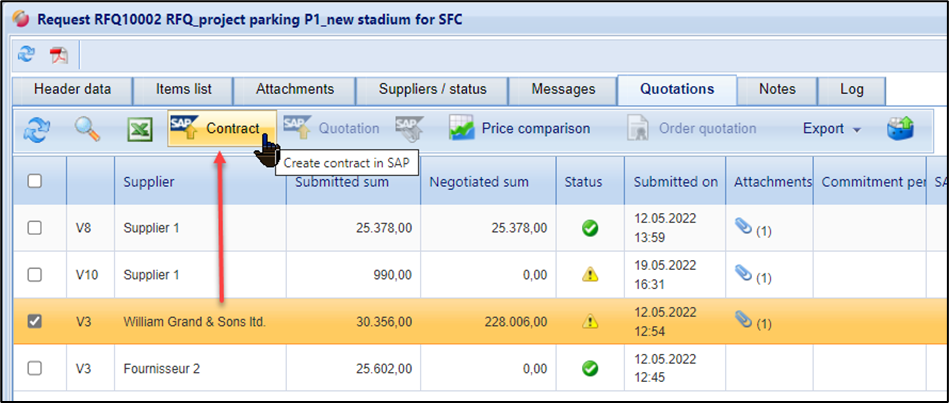Click the top-left refresh icon below the title
This screenshot has height=403, width=949.
point(27,54)
